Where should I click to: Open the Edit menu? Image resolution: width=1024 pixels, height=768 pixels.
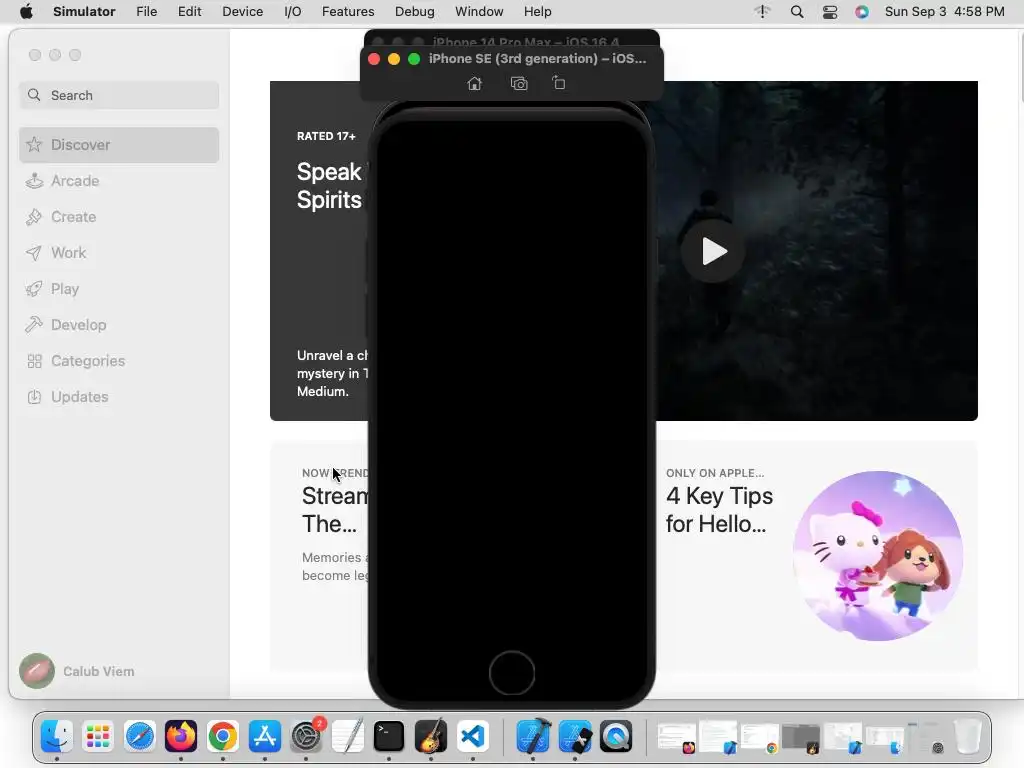pos(189,12)
